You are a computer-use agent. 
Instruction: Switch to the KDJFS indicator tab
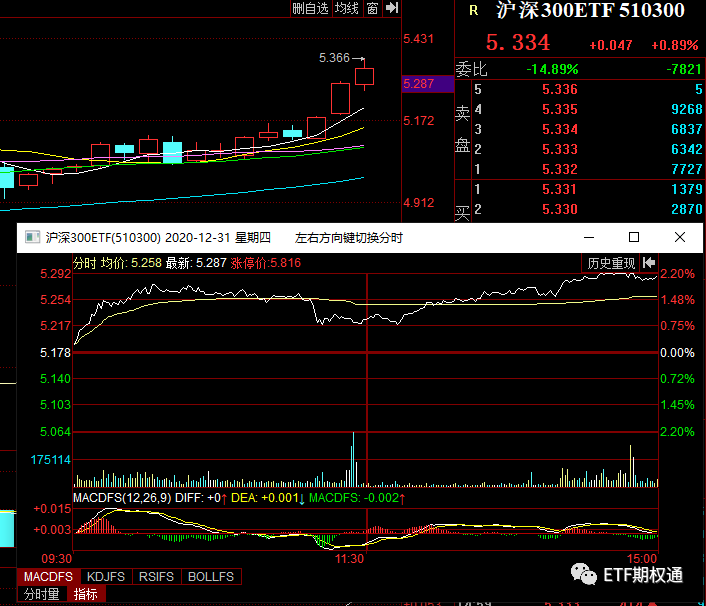pyautogui.click(x=106, y=577)
